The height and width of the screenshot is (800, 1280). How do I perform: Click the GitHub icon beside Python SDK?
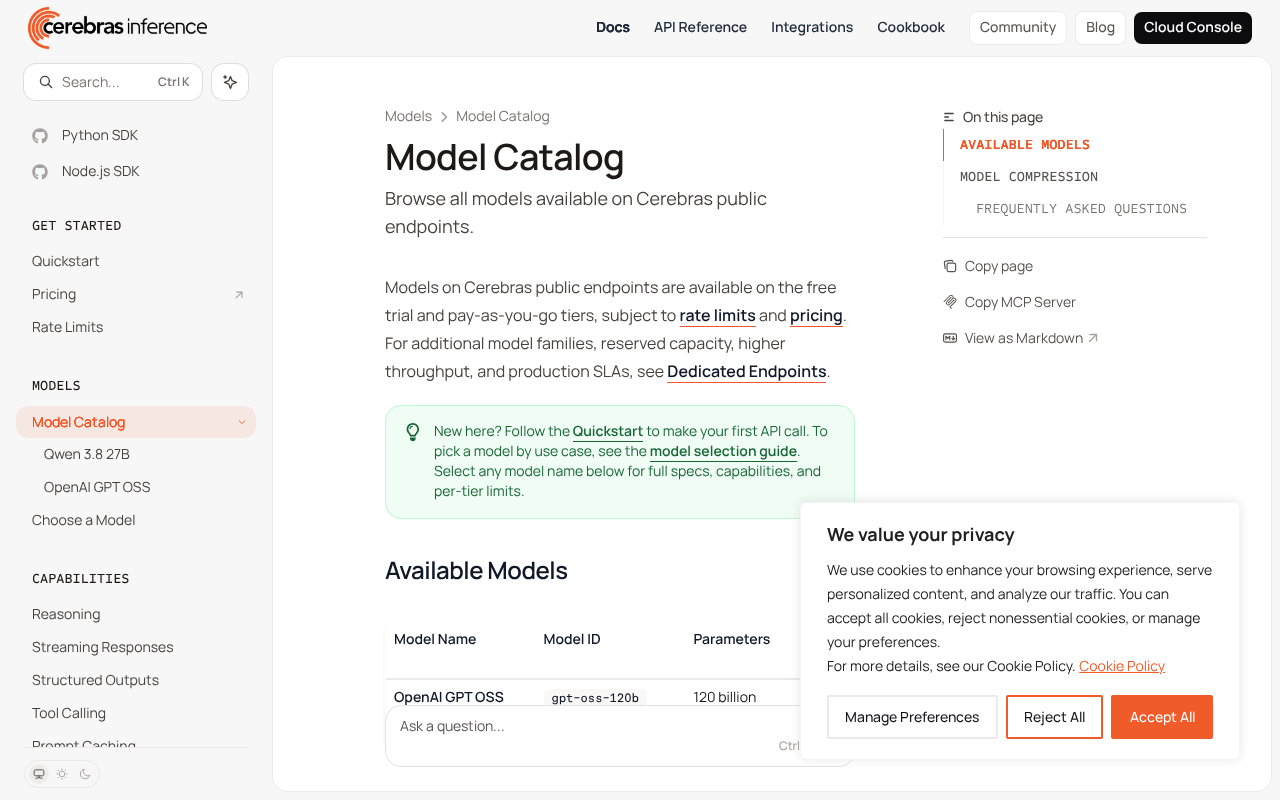pos(40,136)
